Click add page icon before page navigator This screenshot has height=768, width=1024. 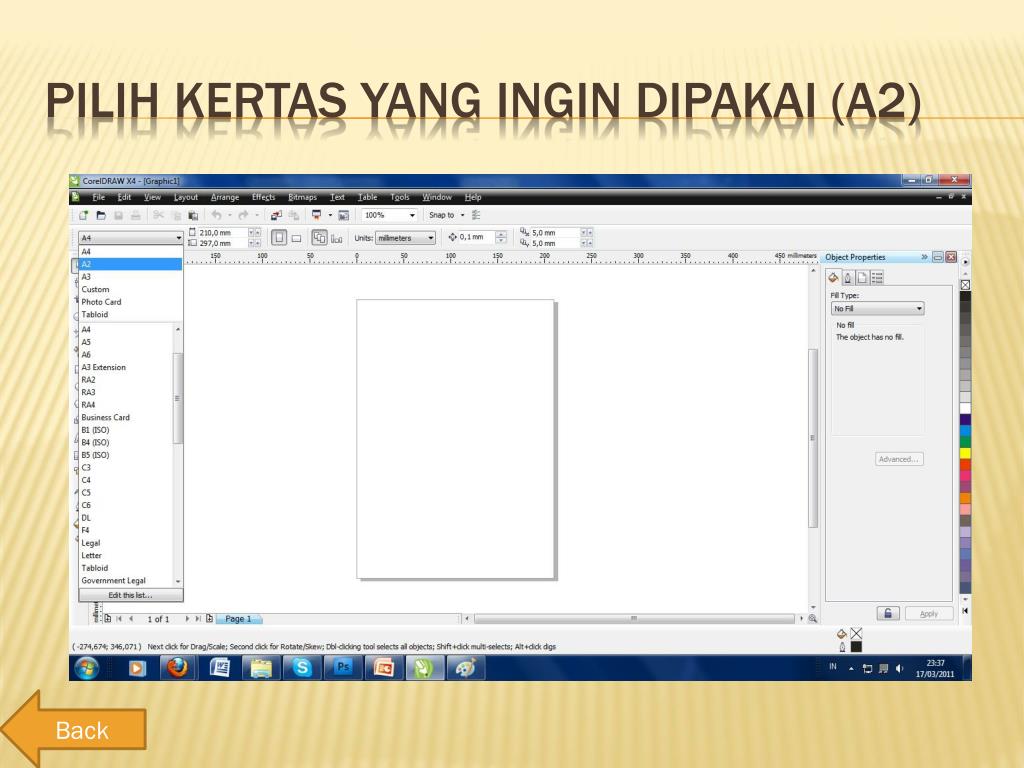(x=108, y=618)
